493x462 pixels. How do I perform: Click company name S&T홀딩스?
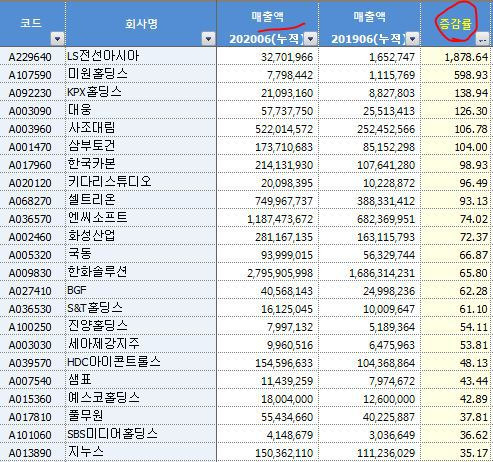[95, 307]
